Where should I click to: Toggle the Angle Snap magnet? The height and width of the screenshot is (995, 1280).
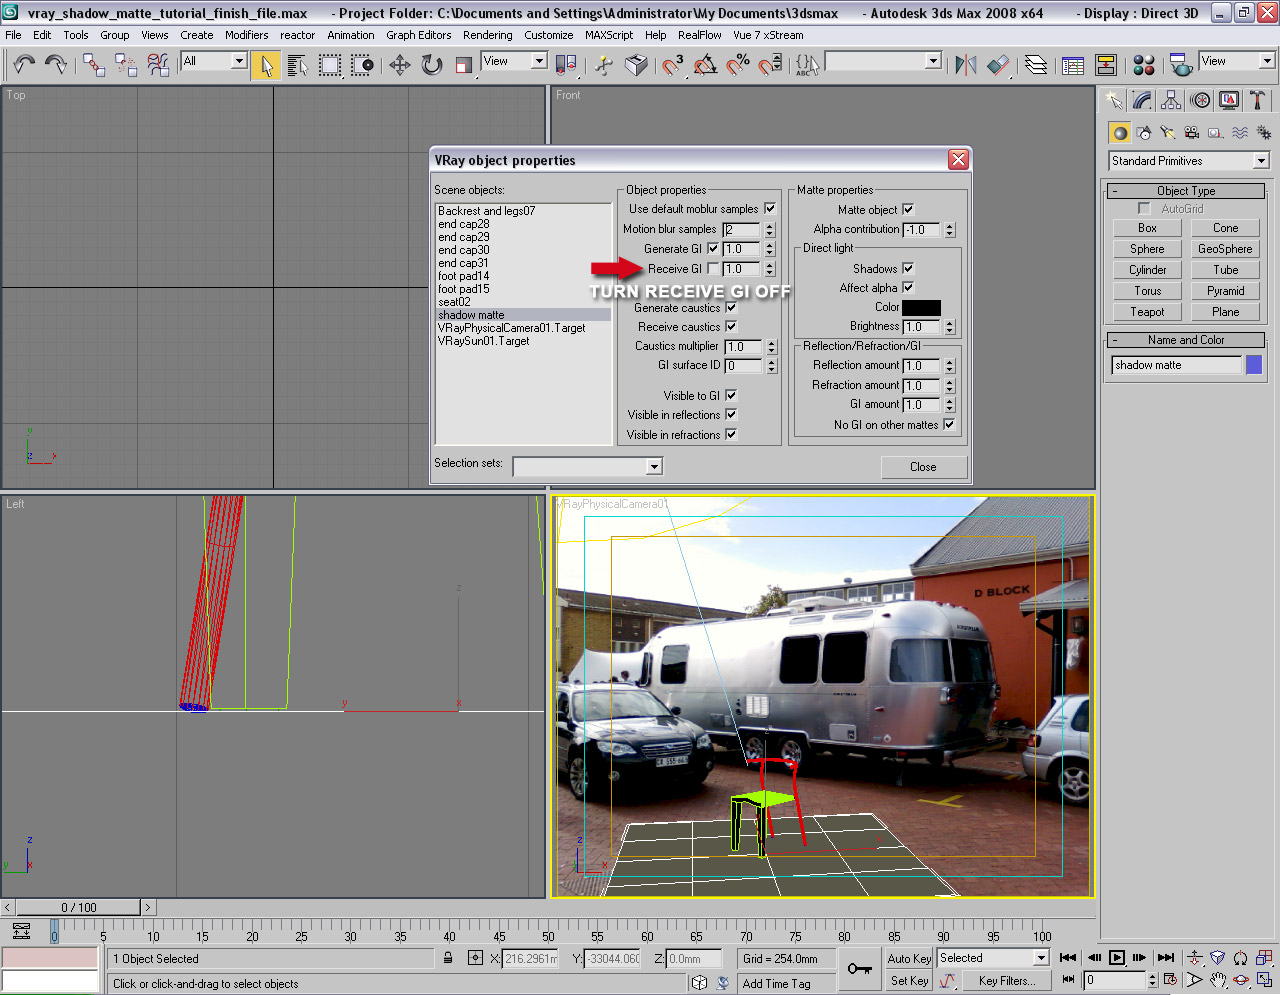pyautogui.click(x=705, y=66)
